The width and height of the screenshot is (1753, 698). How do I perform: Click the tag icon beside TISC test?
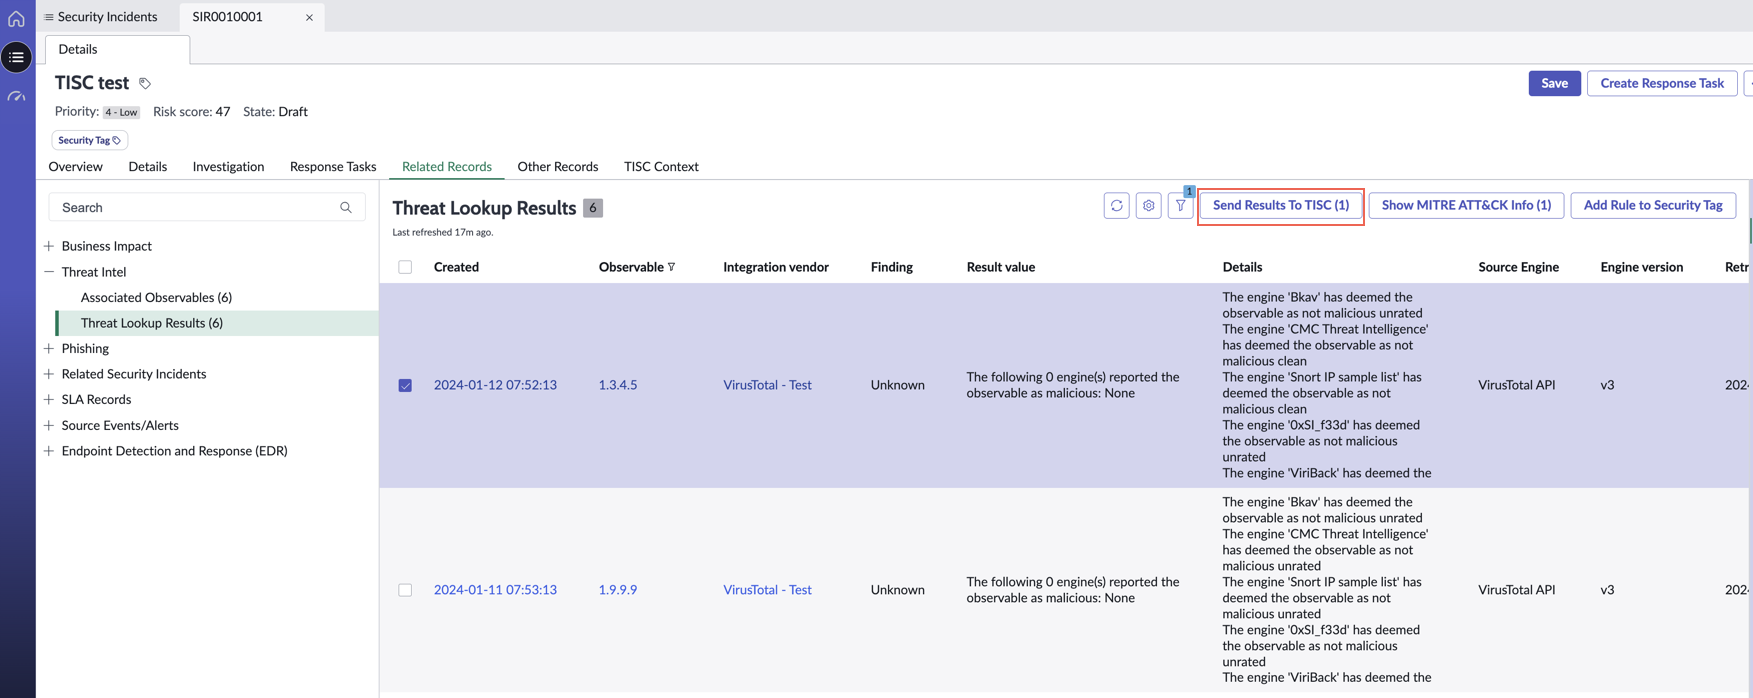(145, 83)
